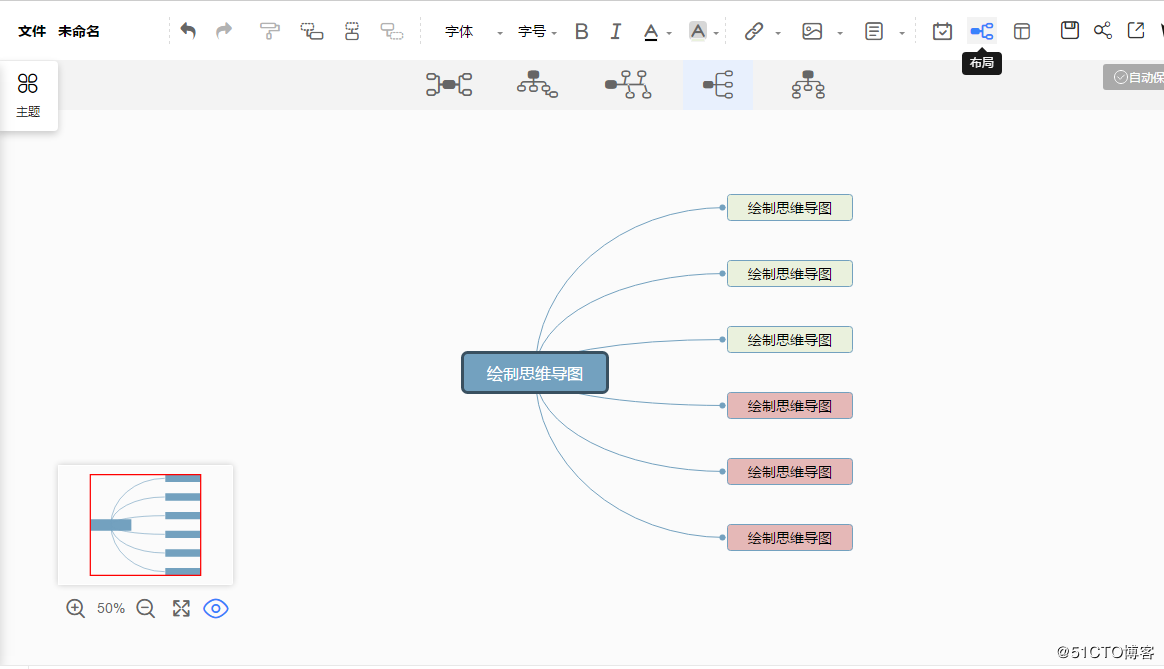This screenshot has height=669, width=1164.
Task: Save the mind map
Action: 1070,30
